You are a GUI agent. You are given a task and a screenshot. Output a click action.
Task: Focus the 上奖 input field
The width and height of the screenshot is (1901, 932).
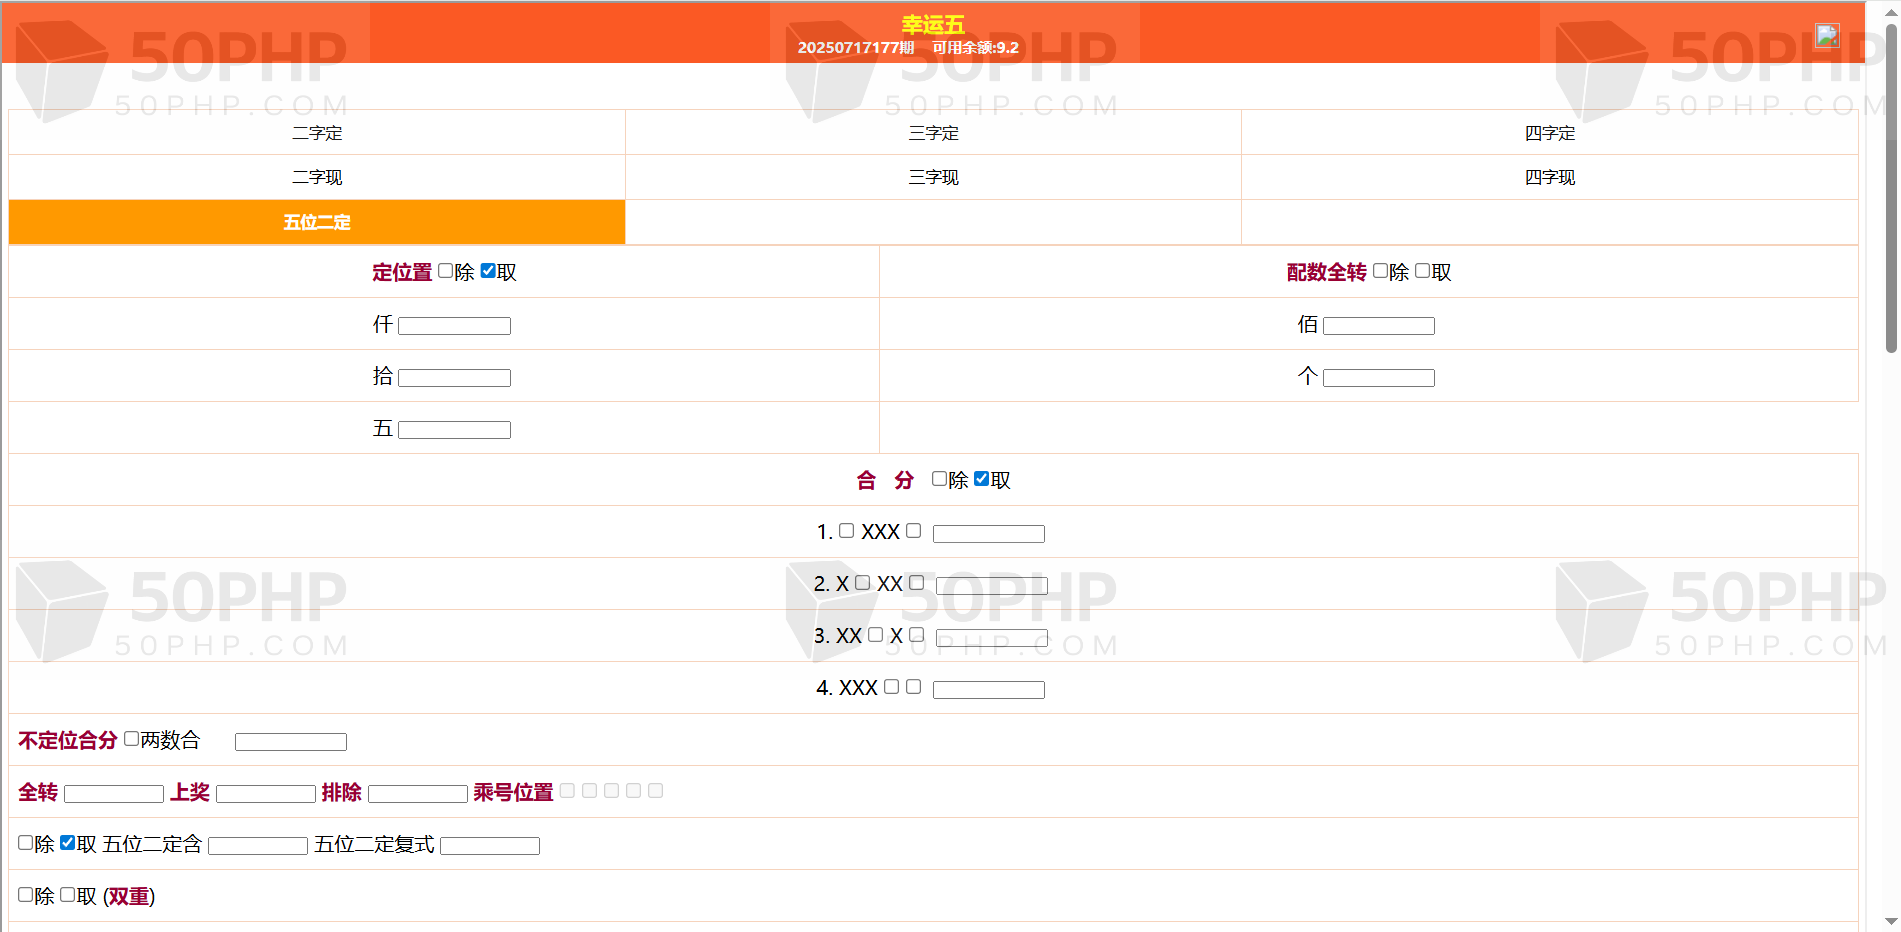pos(266,794)
